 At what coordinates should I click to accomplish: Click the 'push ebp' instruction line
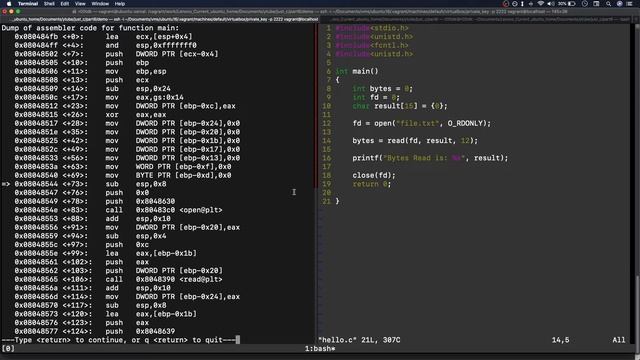pos(82,62)
